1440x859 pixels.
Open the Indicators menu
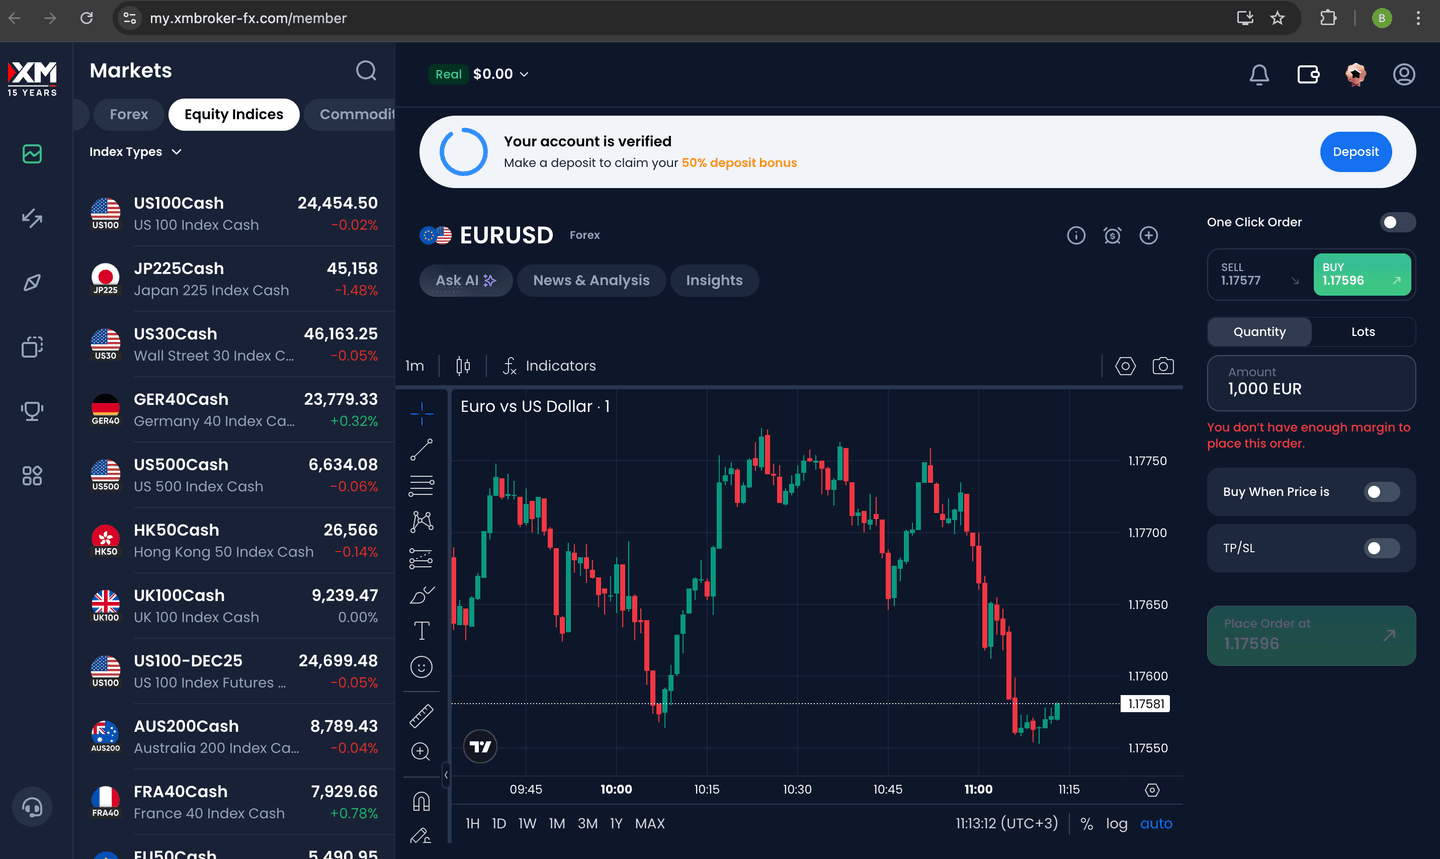click(x=549, y=366)
